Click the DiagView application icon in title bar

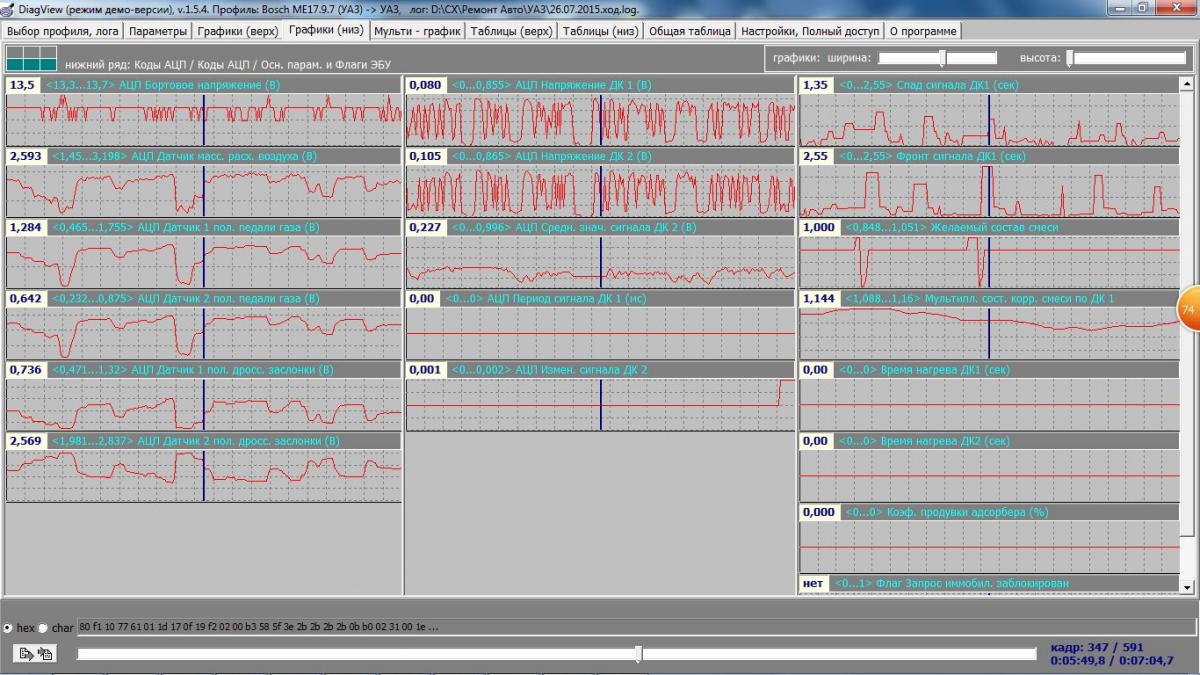click(8, 9)
